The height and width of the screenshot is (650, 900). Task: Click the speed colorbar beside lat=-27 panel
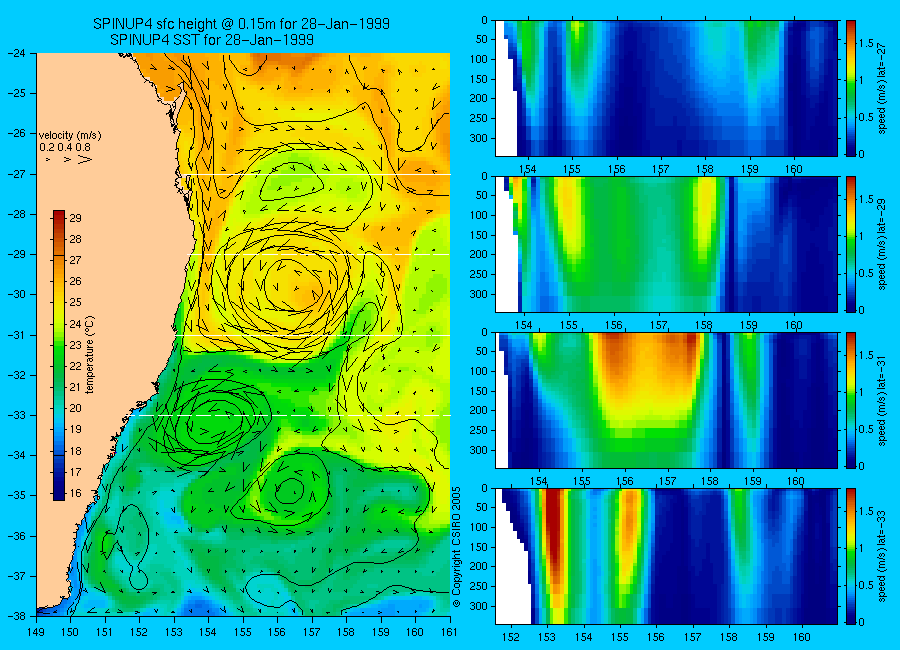[850, 88]
